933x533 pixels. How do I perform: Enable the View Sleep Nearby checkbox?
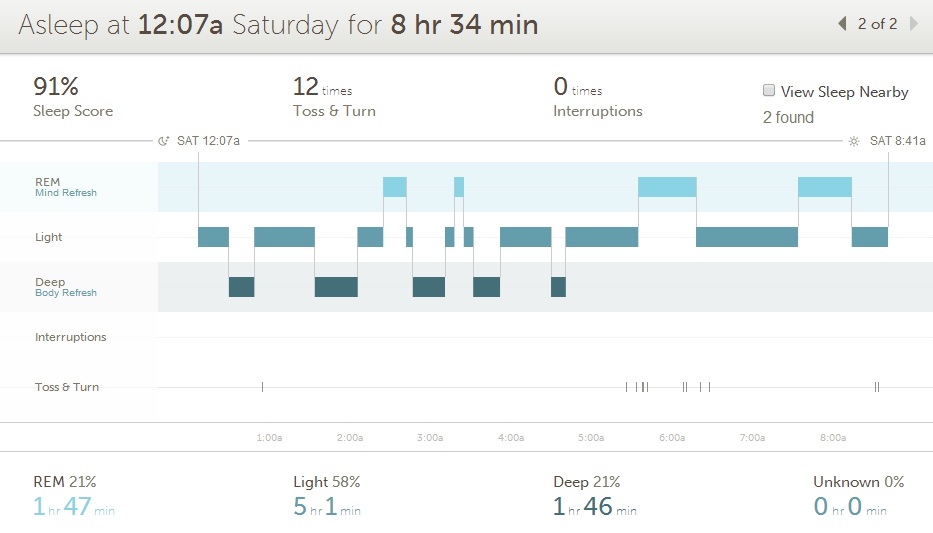click(x=769, y=91)
